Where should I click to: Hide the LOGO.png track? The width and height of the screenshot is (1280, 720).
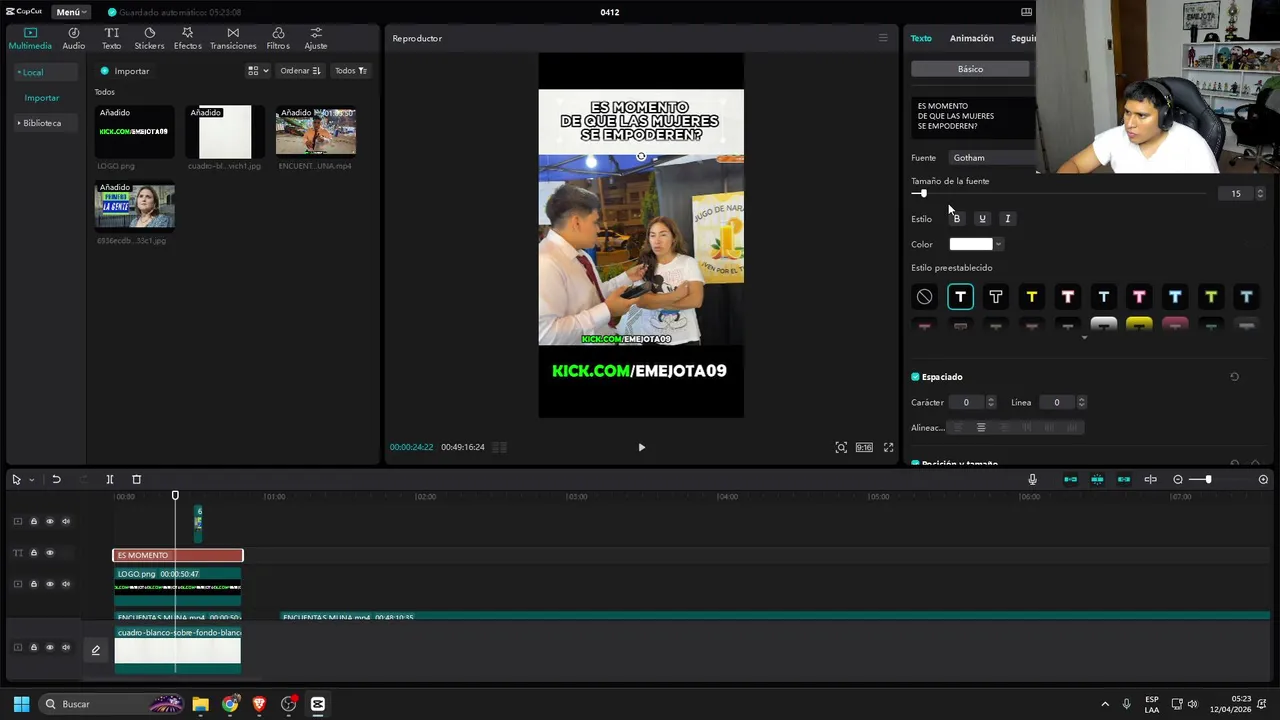tap(50, 584)
